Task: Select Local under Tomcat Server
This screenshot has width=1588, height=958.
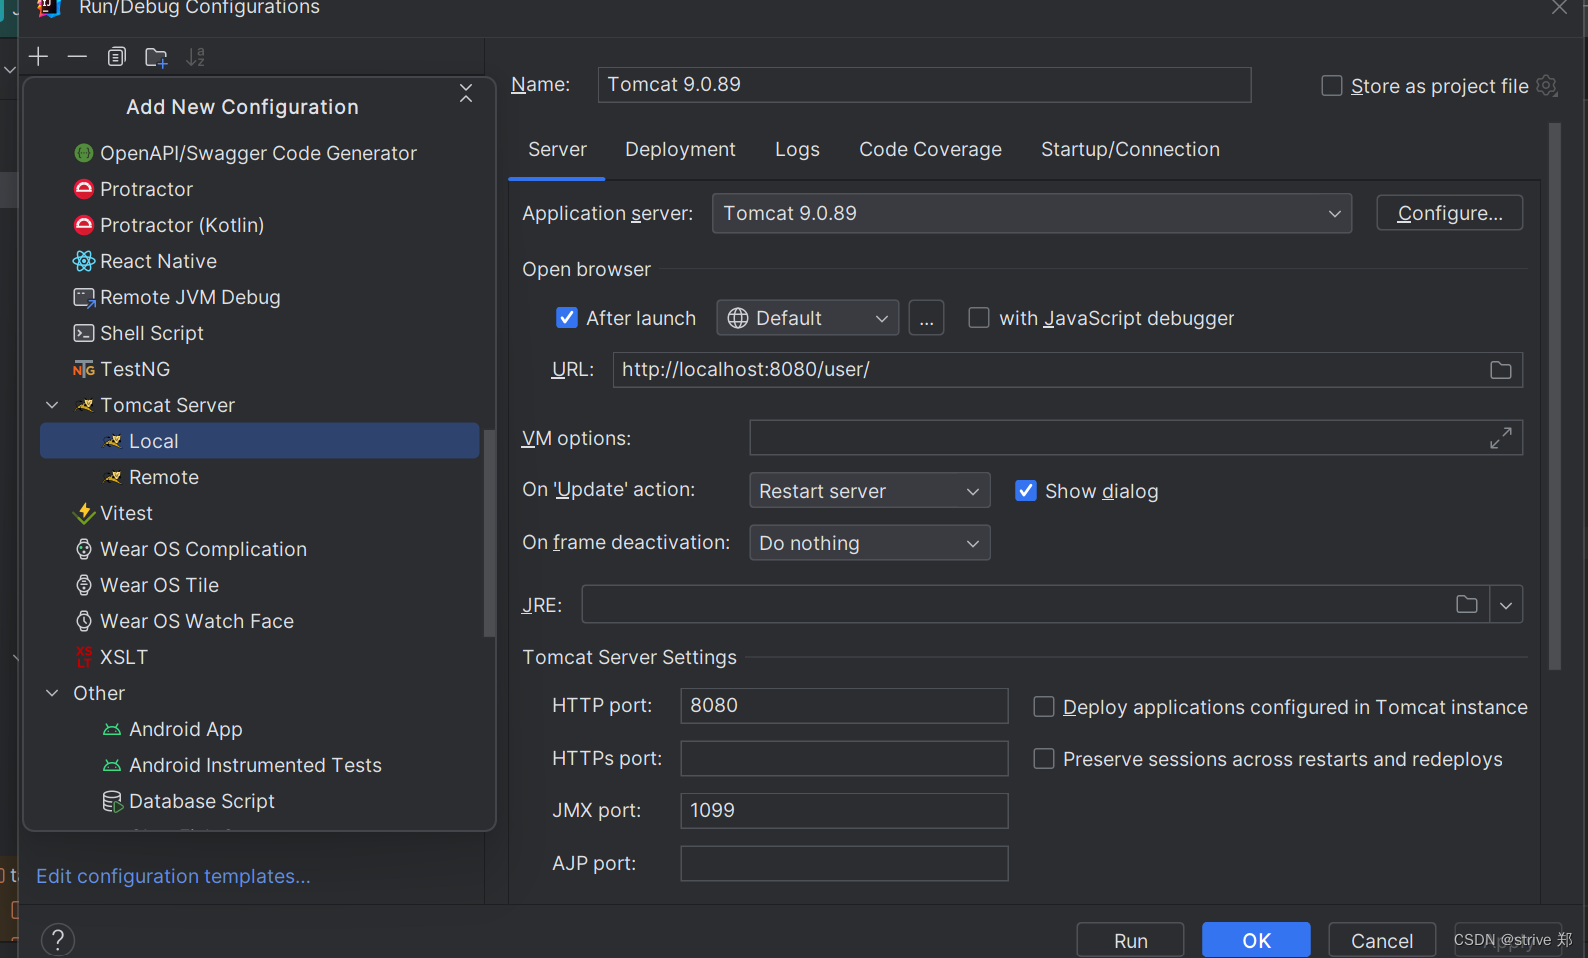Action: 260,441
